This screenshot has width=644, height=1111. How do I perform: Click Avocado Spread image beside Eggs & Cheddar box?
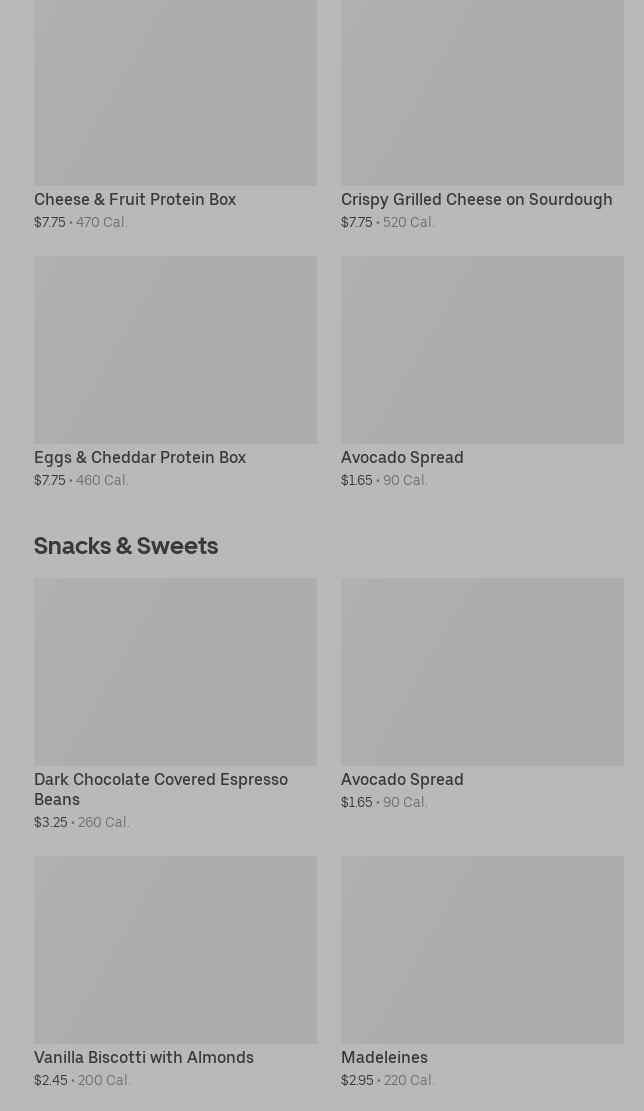[x=482, y=349]
